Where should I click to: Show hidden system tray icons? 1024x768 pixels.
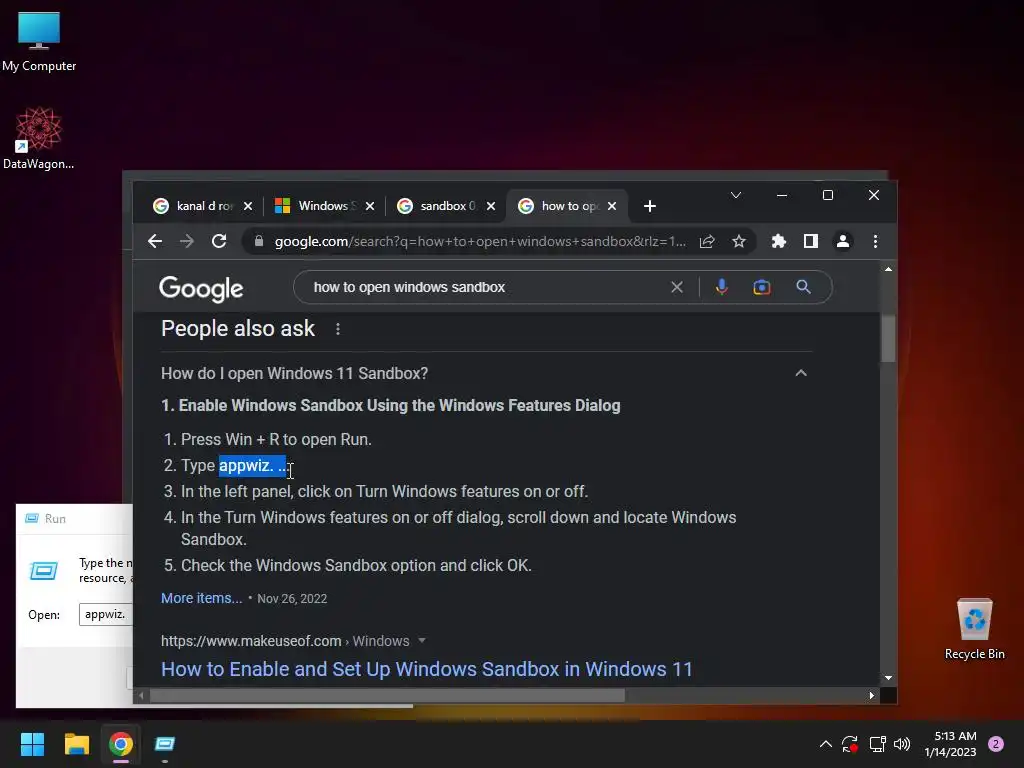click(x=825, y=744)
